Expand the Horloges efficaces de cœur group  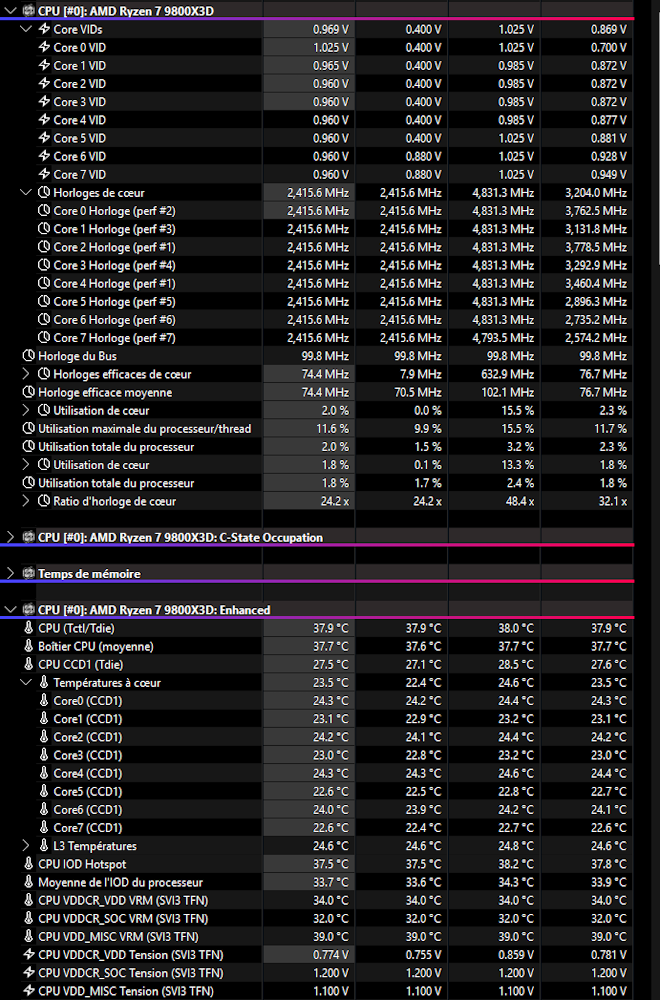coord(25,374)
